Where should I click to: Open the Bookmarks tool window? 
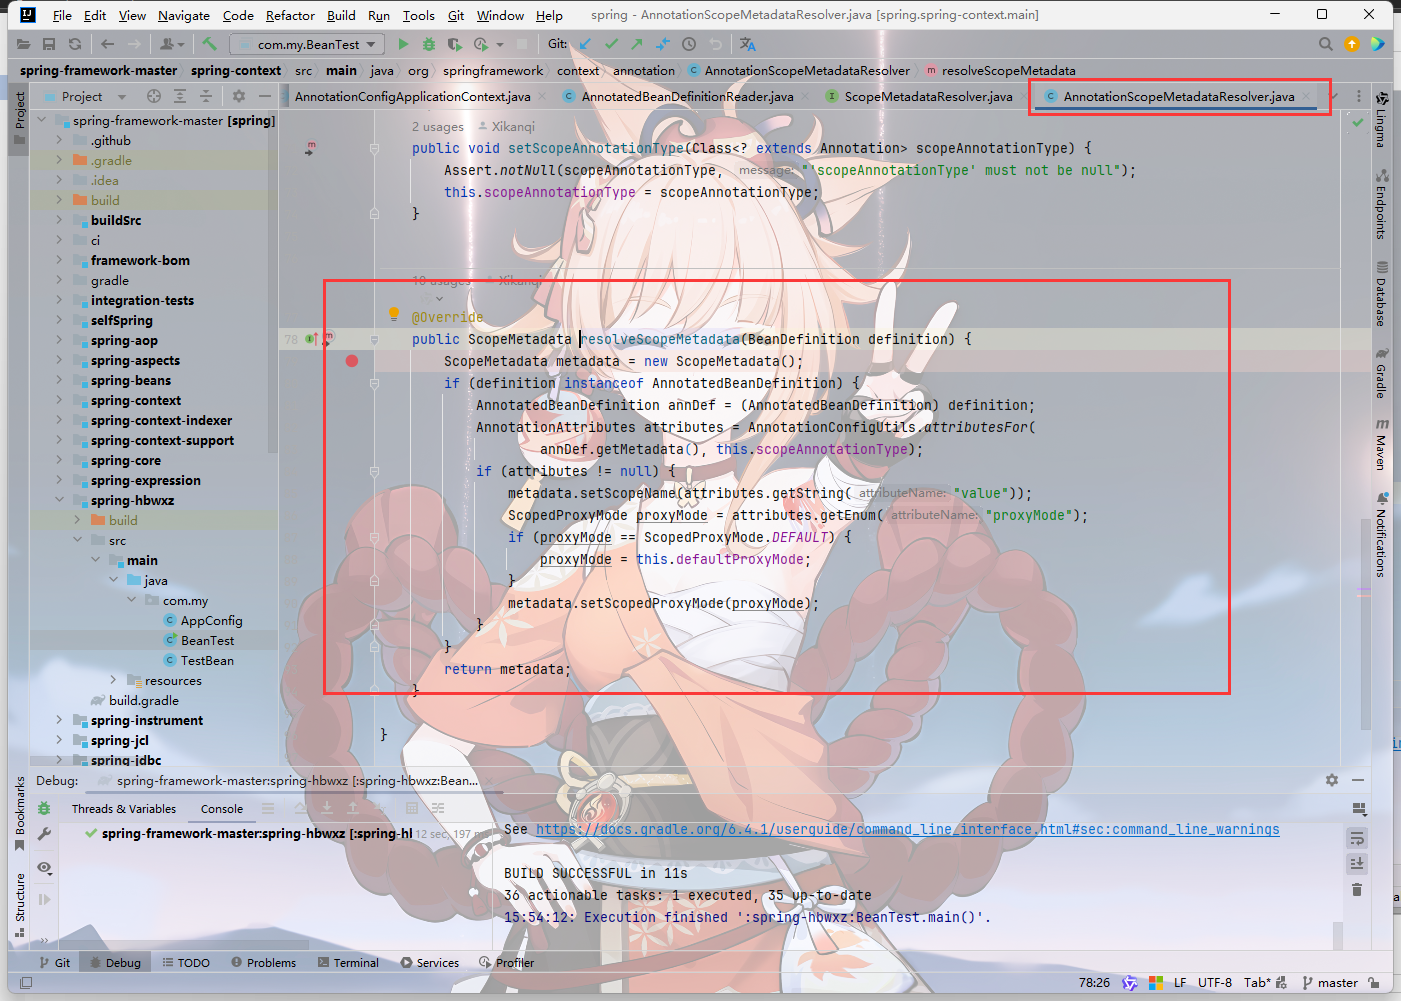point(20,813)
